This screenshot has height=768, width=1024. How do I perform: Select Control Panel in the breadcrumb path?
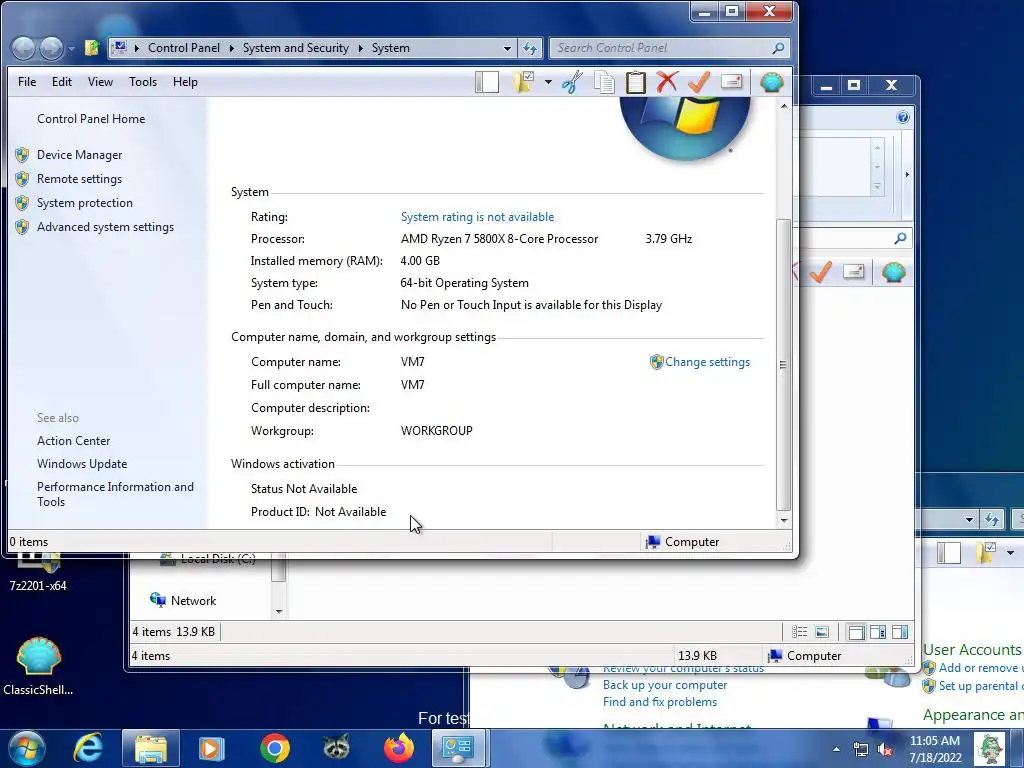(184, 48)
